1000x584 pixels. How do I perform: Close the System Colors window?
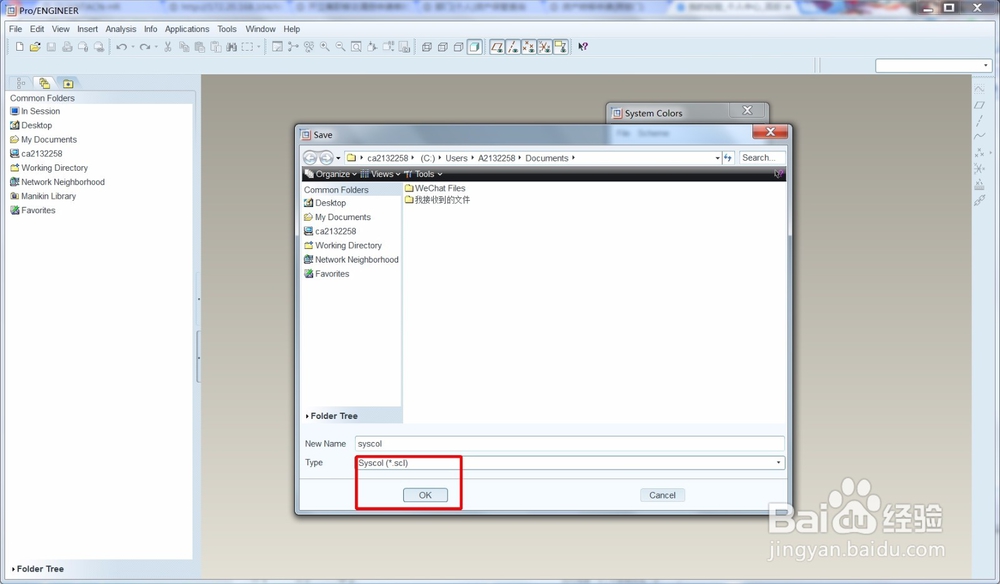pyautogui.click(x=747, y=111)
